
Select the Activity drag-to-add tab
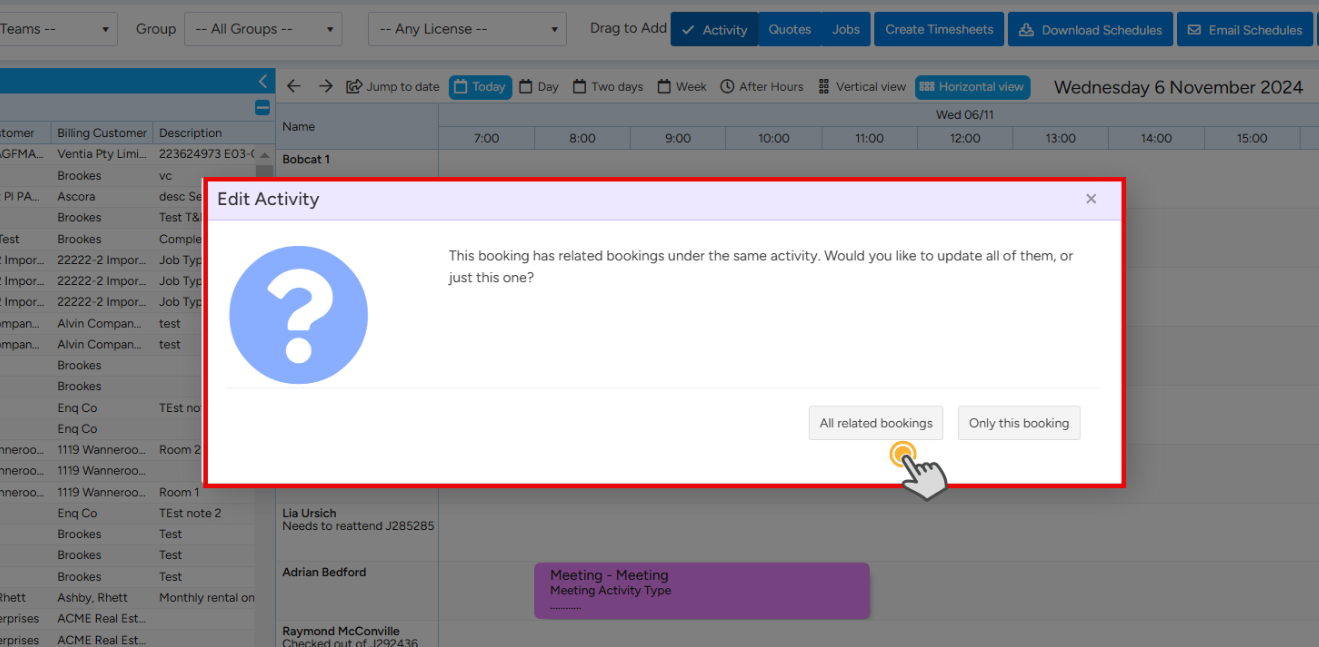pos(714,30)
